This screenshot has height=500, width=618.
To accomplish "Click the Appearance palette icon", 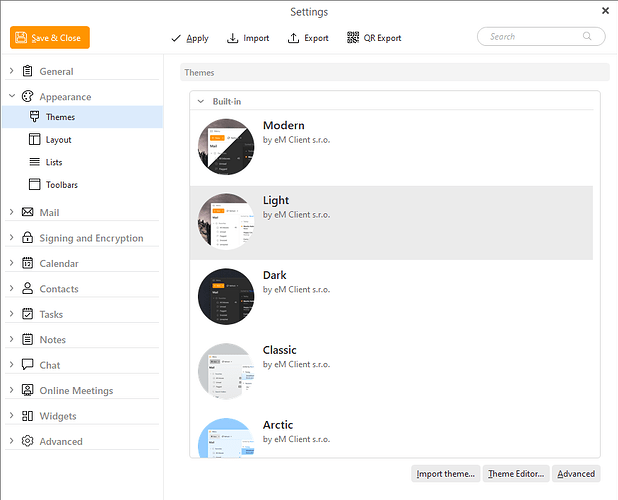I will click(28, 96).
